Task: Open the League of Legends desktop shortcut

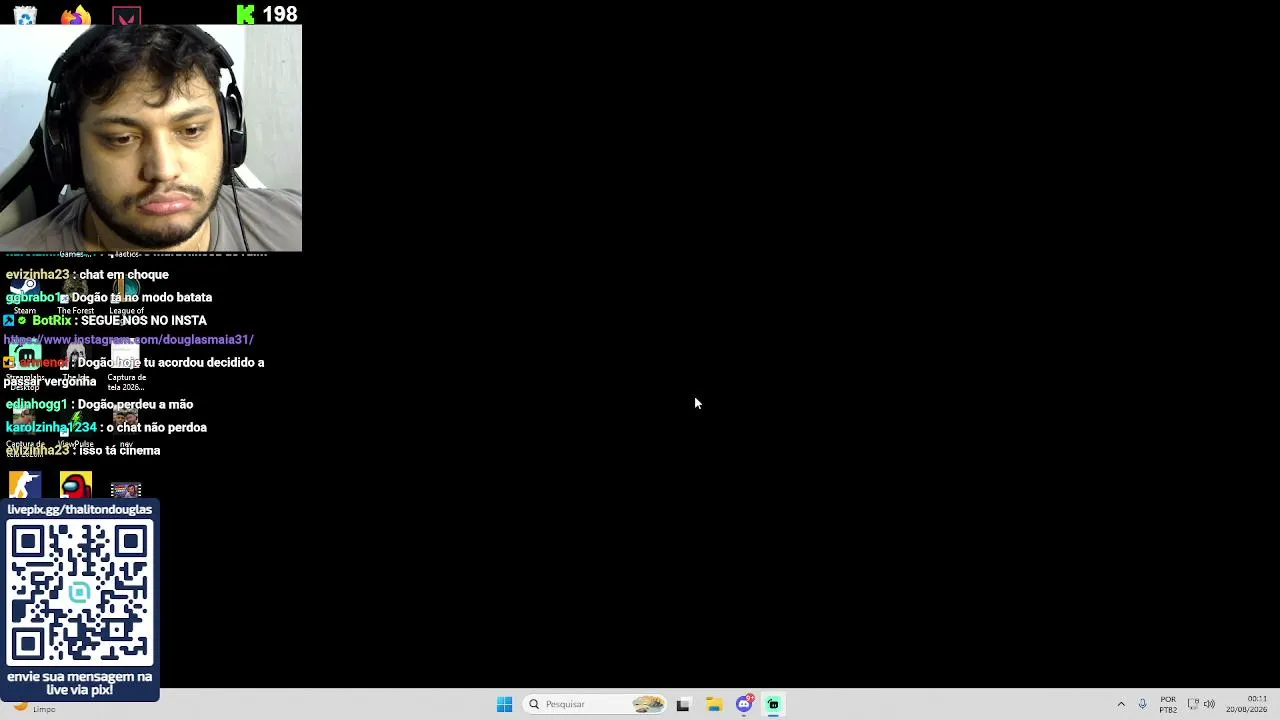Action: coord(126,295)
